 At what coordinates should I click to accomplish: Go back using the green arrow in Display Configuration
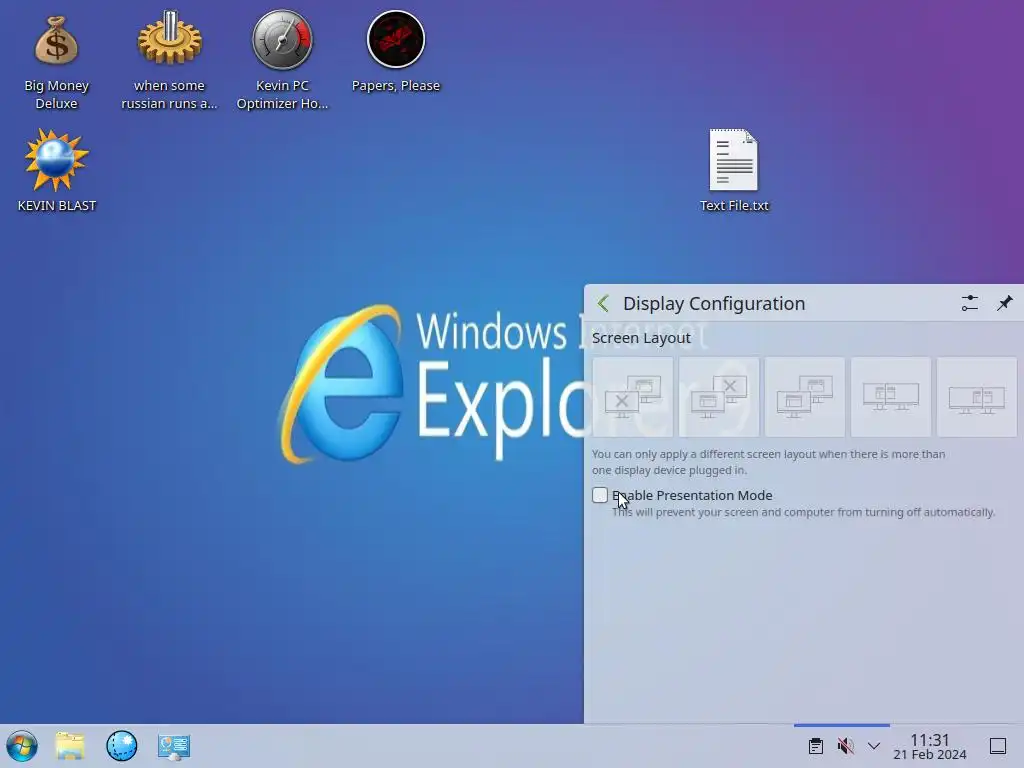pyautogui.click(x=603, y=303)
